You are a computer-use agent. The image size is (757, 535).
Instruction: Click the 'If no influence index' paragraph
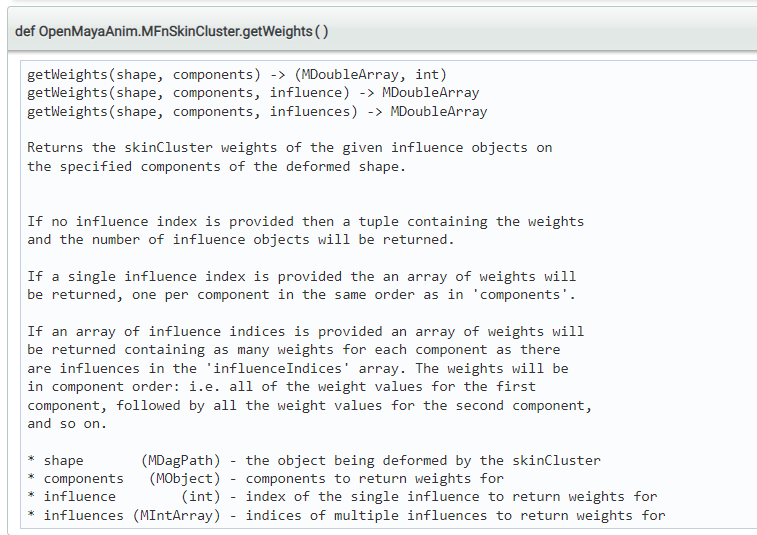click(305, 221)
